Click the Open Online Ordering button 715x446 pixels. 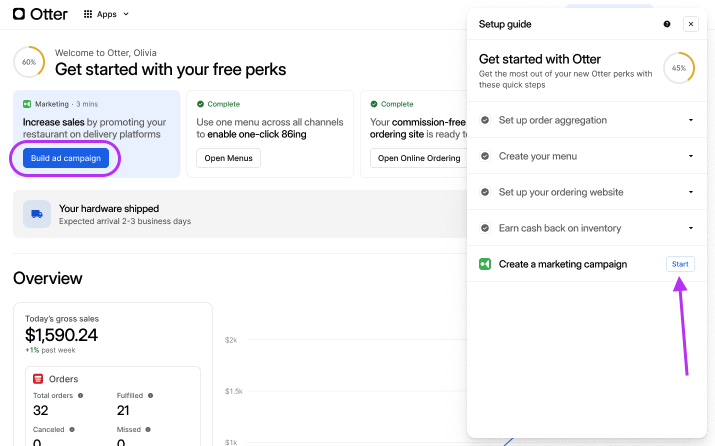point(418,158)
